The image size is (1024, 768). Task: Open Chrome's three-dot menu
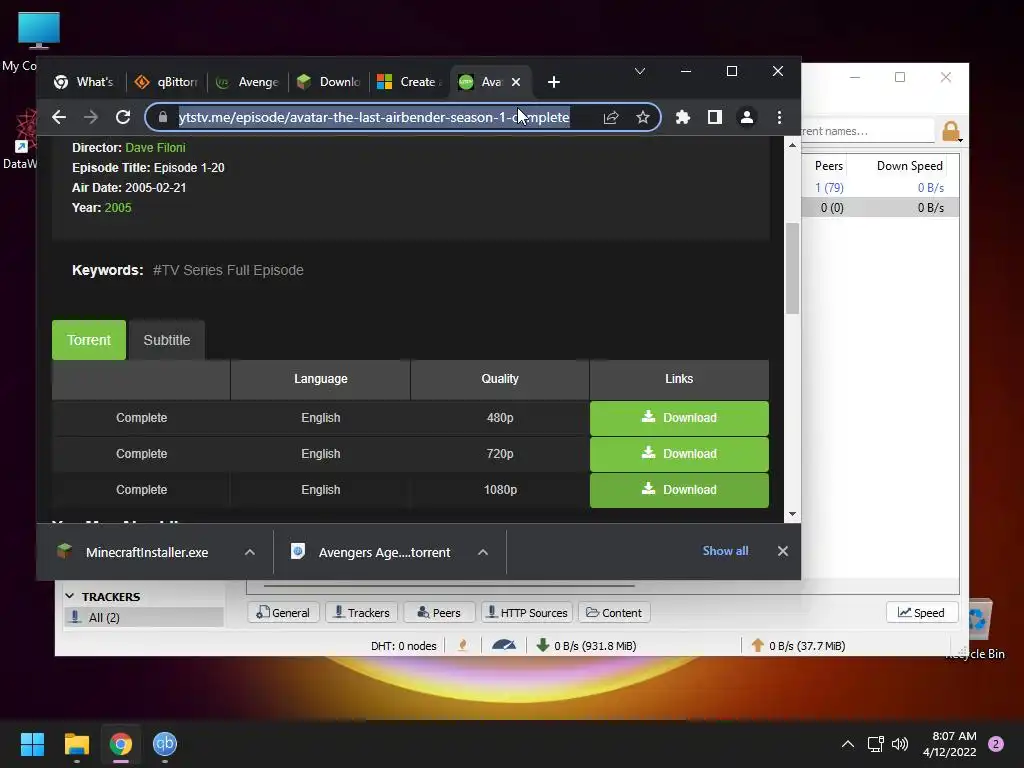click(x=779, y=118)
